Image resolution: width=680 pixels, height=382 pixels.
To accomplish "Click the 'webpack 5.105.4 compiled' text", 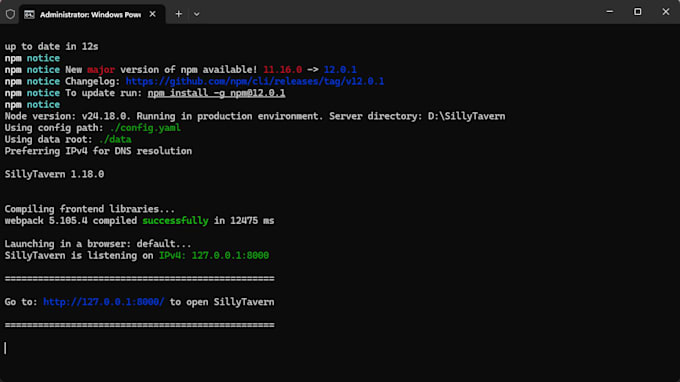I will pyautogui.click(x=71, y=221).
